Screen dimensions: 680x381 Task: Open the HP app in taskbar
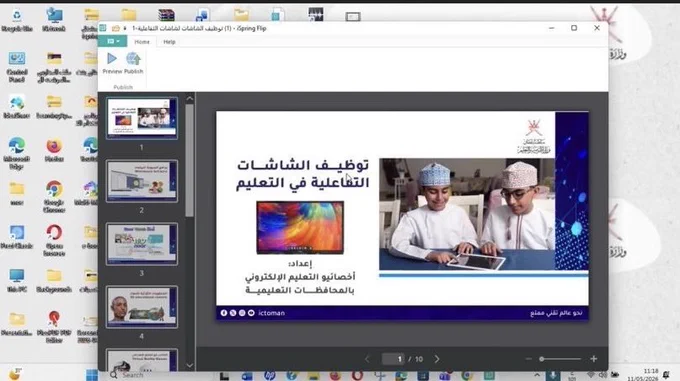pos(269,375)
